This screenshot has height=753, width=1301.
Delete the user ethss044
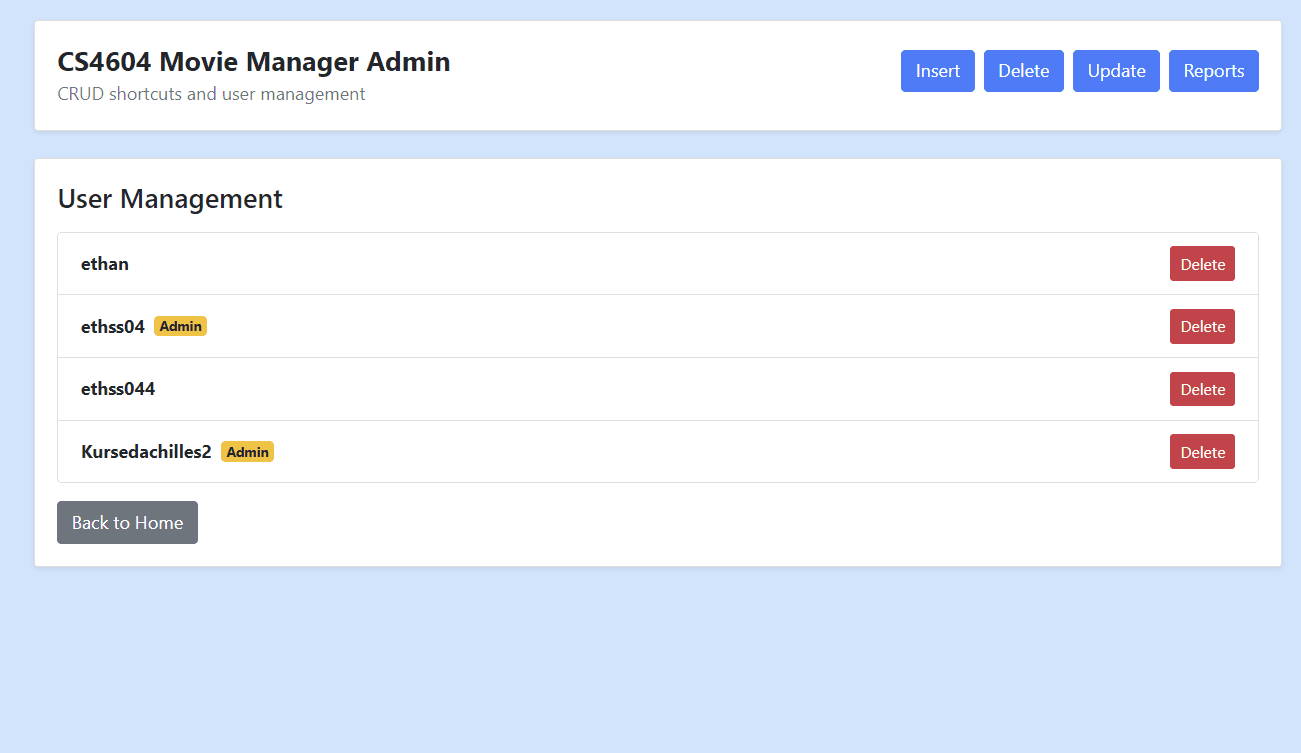click(x=1202, y=388)
